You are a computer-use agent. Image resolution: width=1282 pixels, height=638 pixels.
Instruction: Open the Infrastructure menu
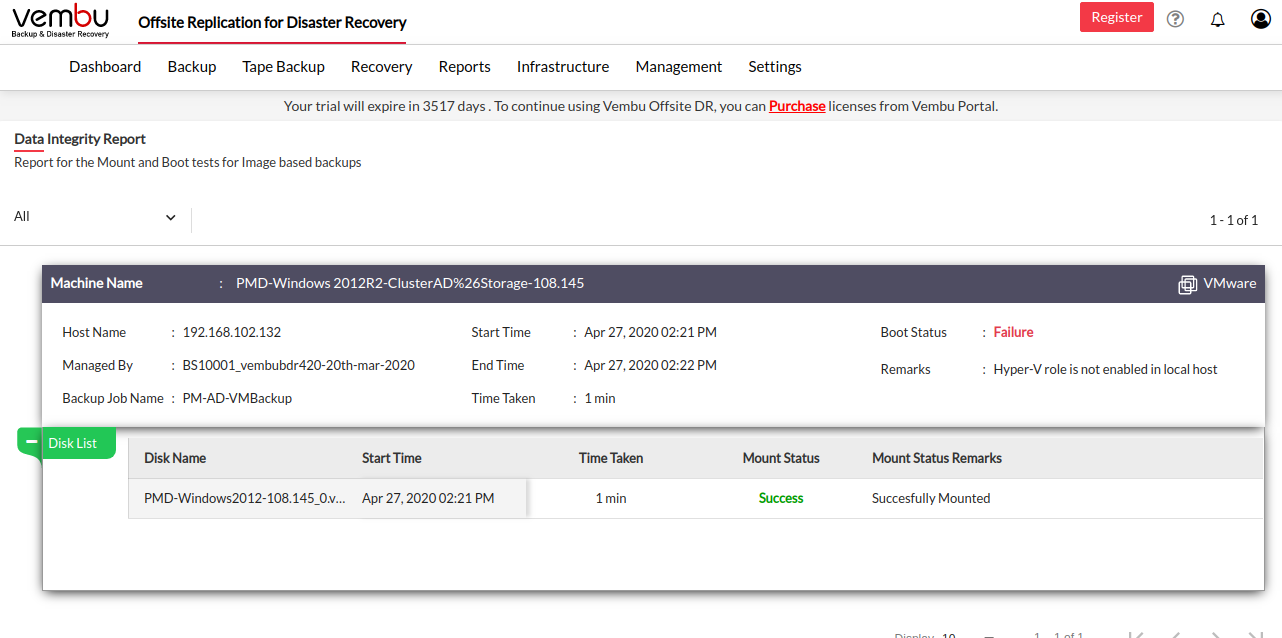click(562, 67)
